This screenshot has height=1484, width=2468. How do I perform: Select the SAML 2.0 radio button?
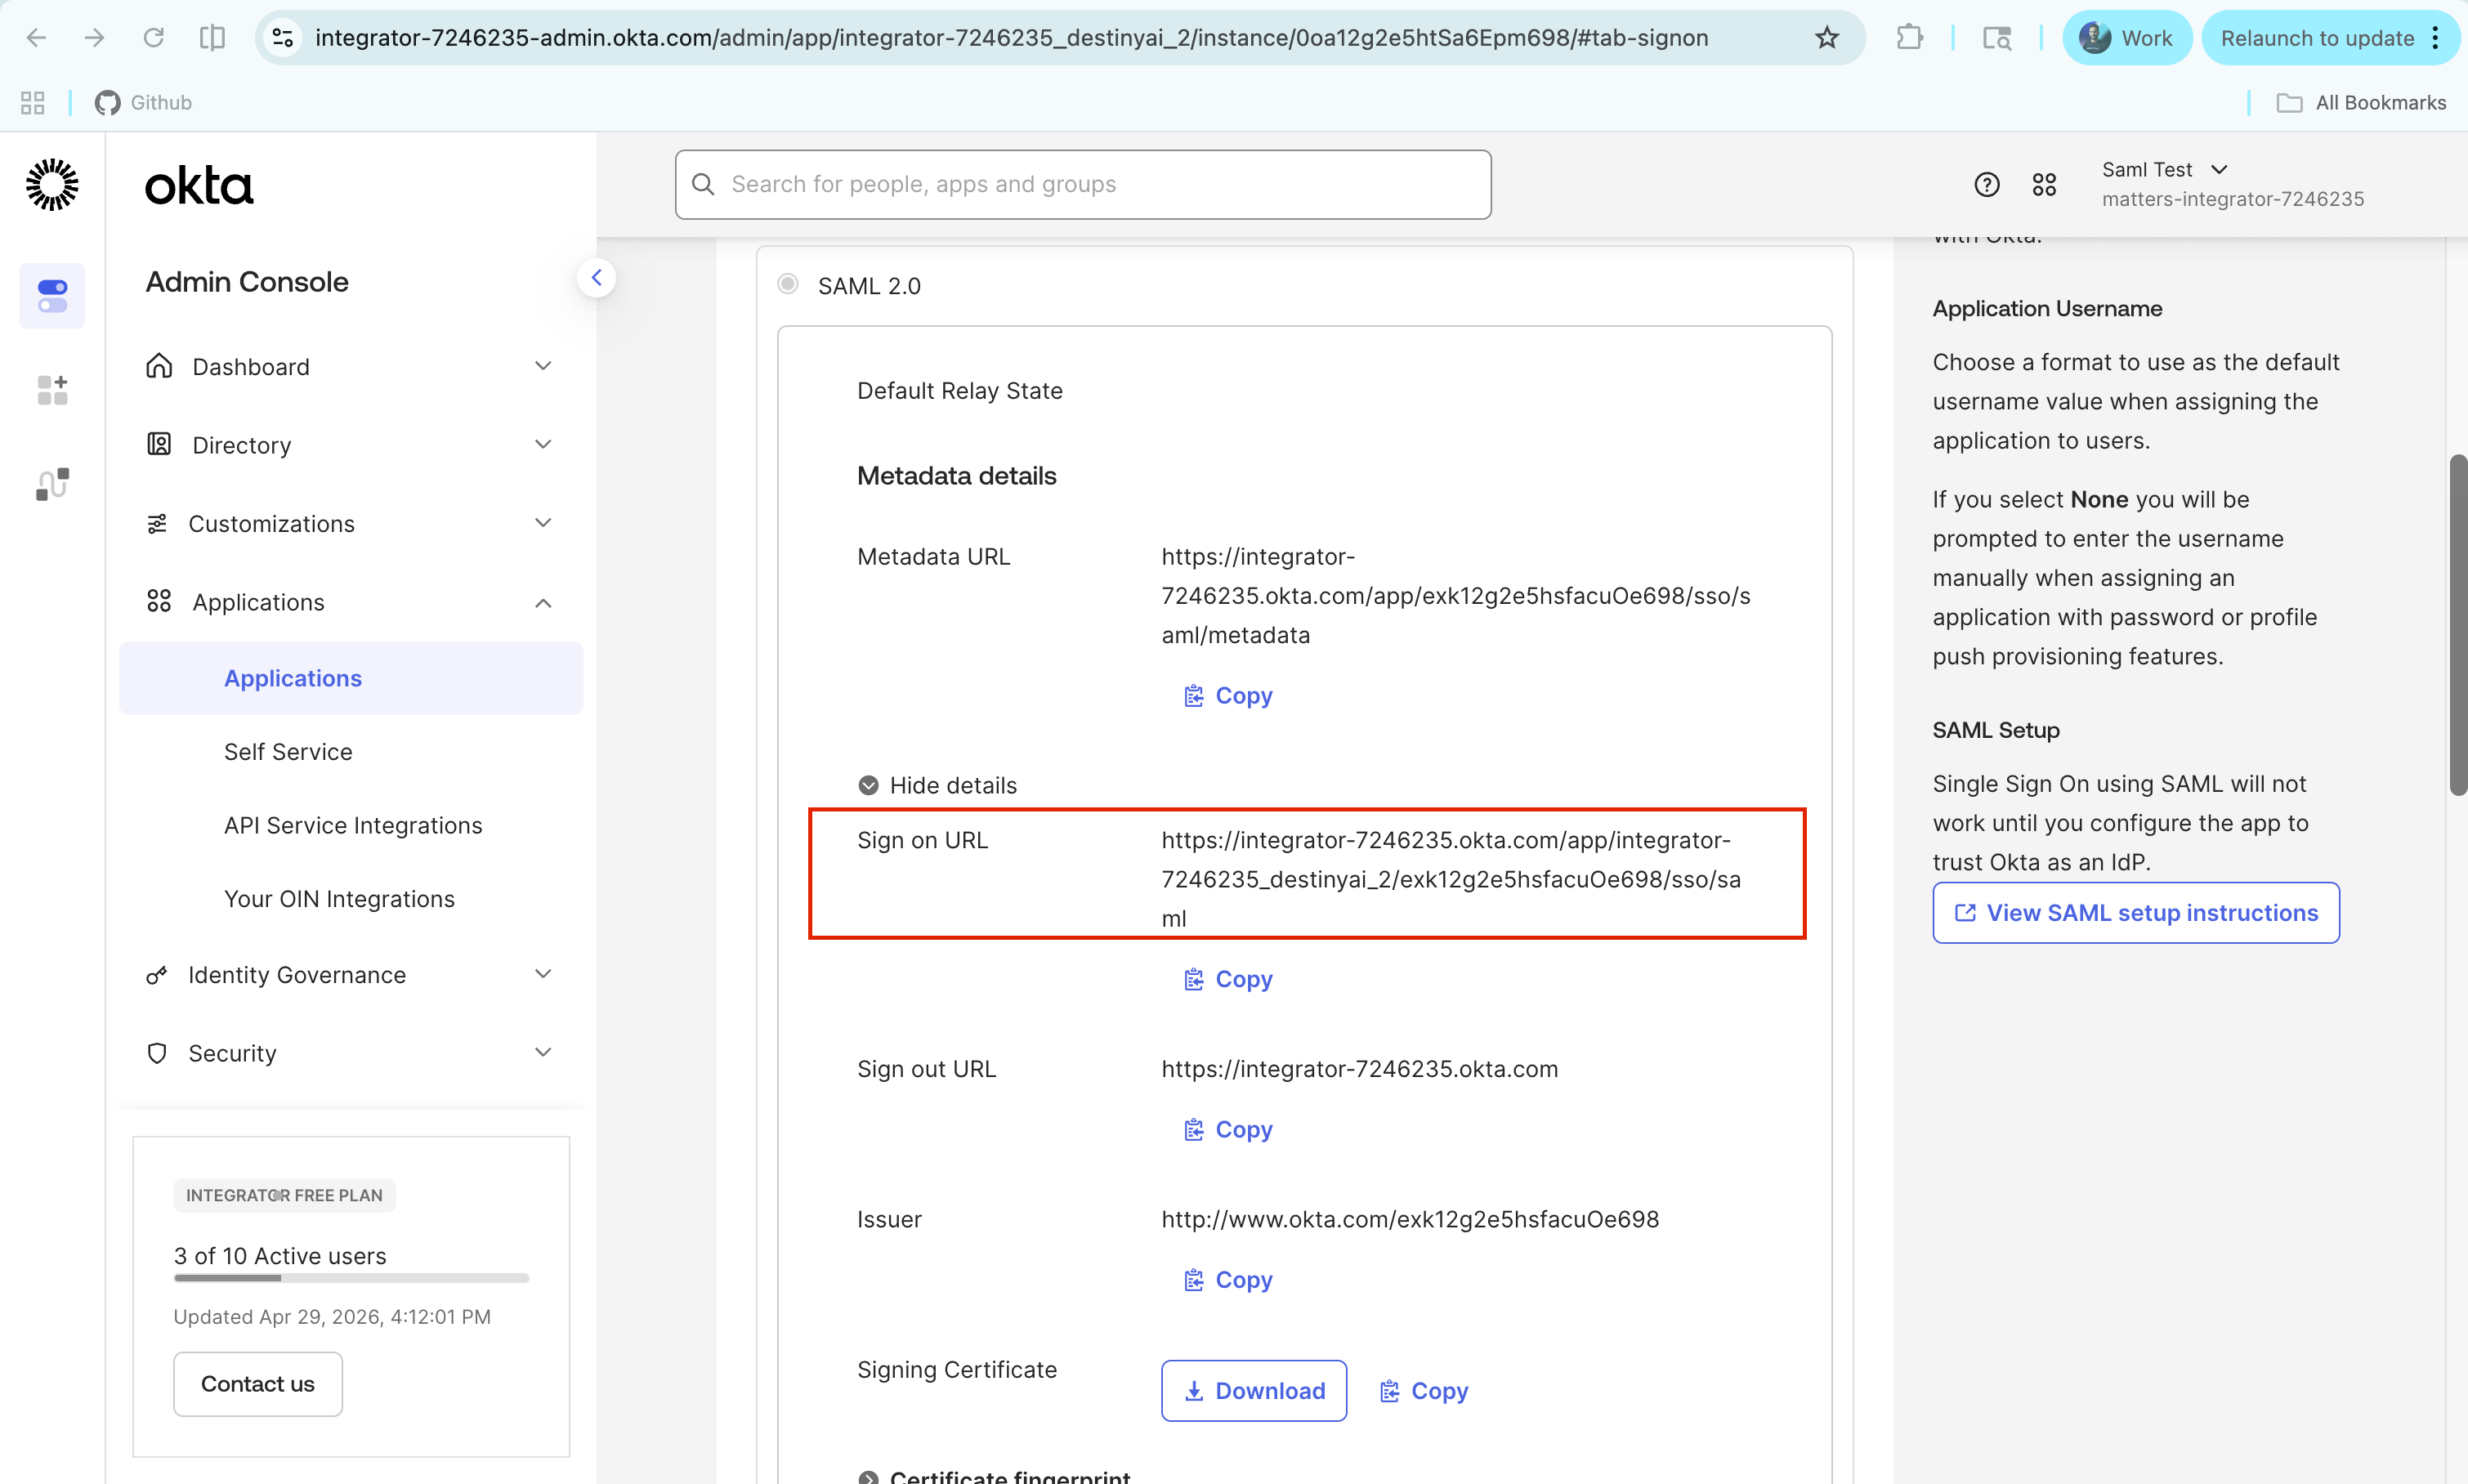pos(788,285)
